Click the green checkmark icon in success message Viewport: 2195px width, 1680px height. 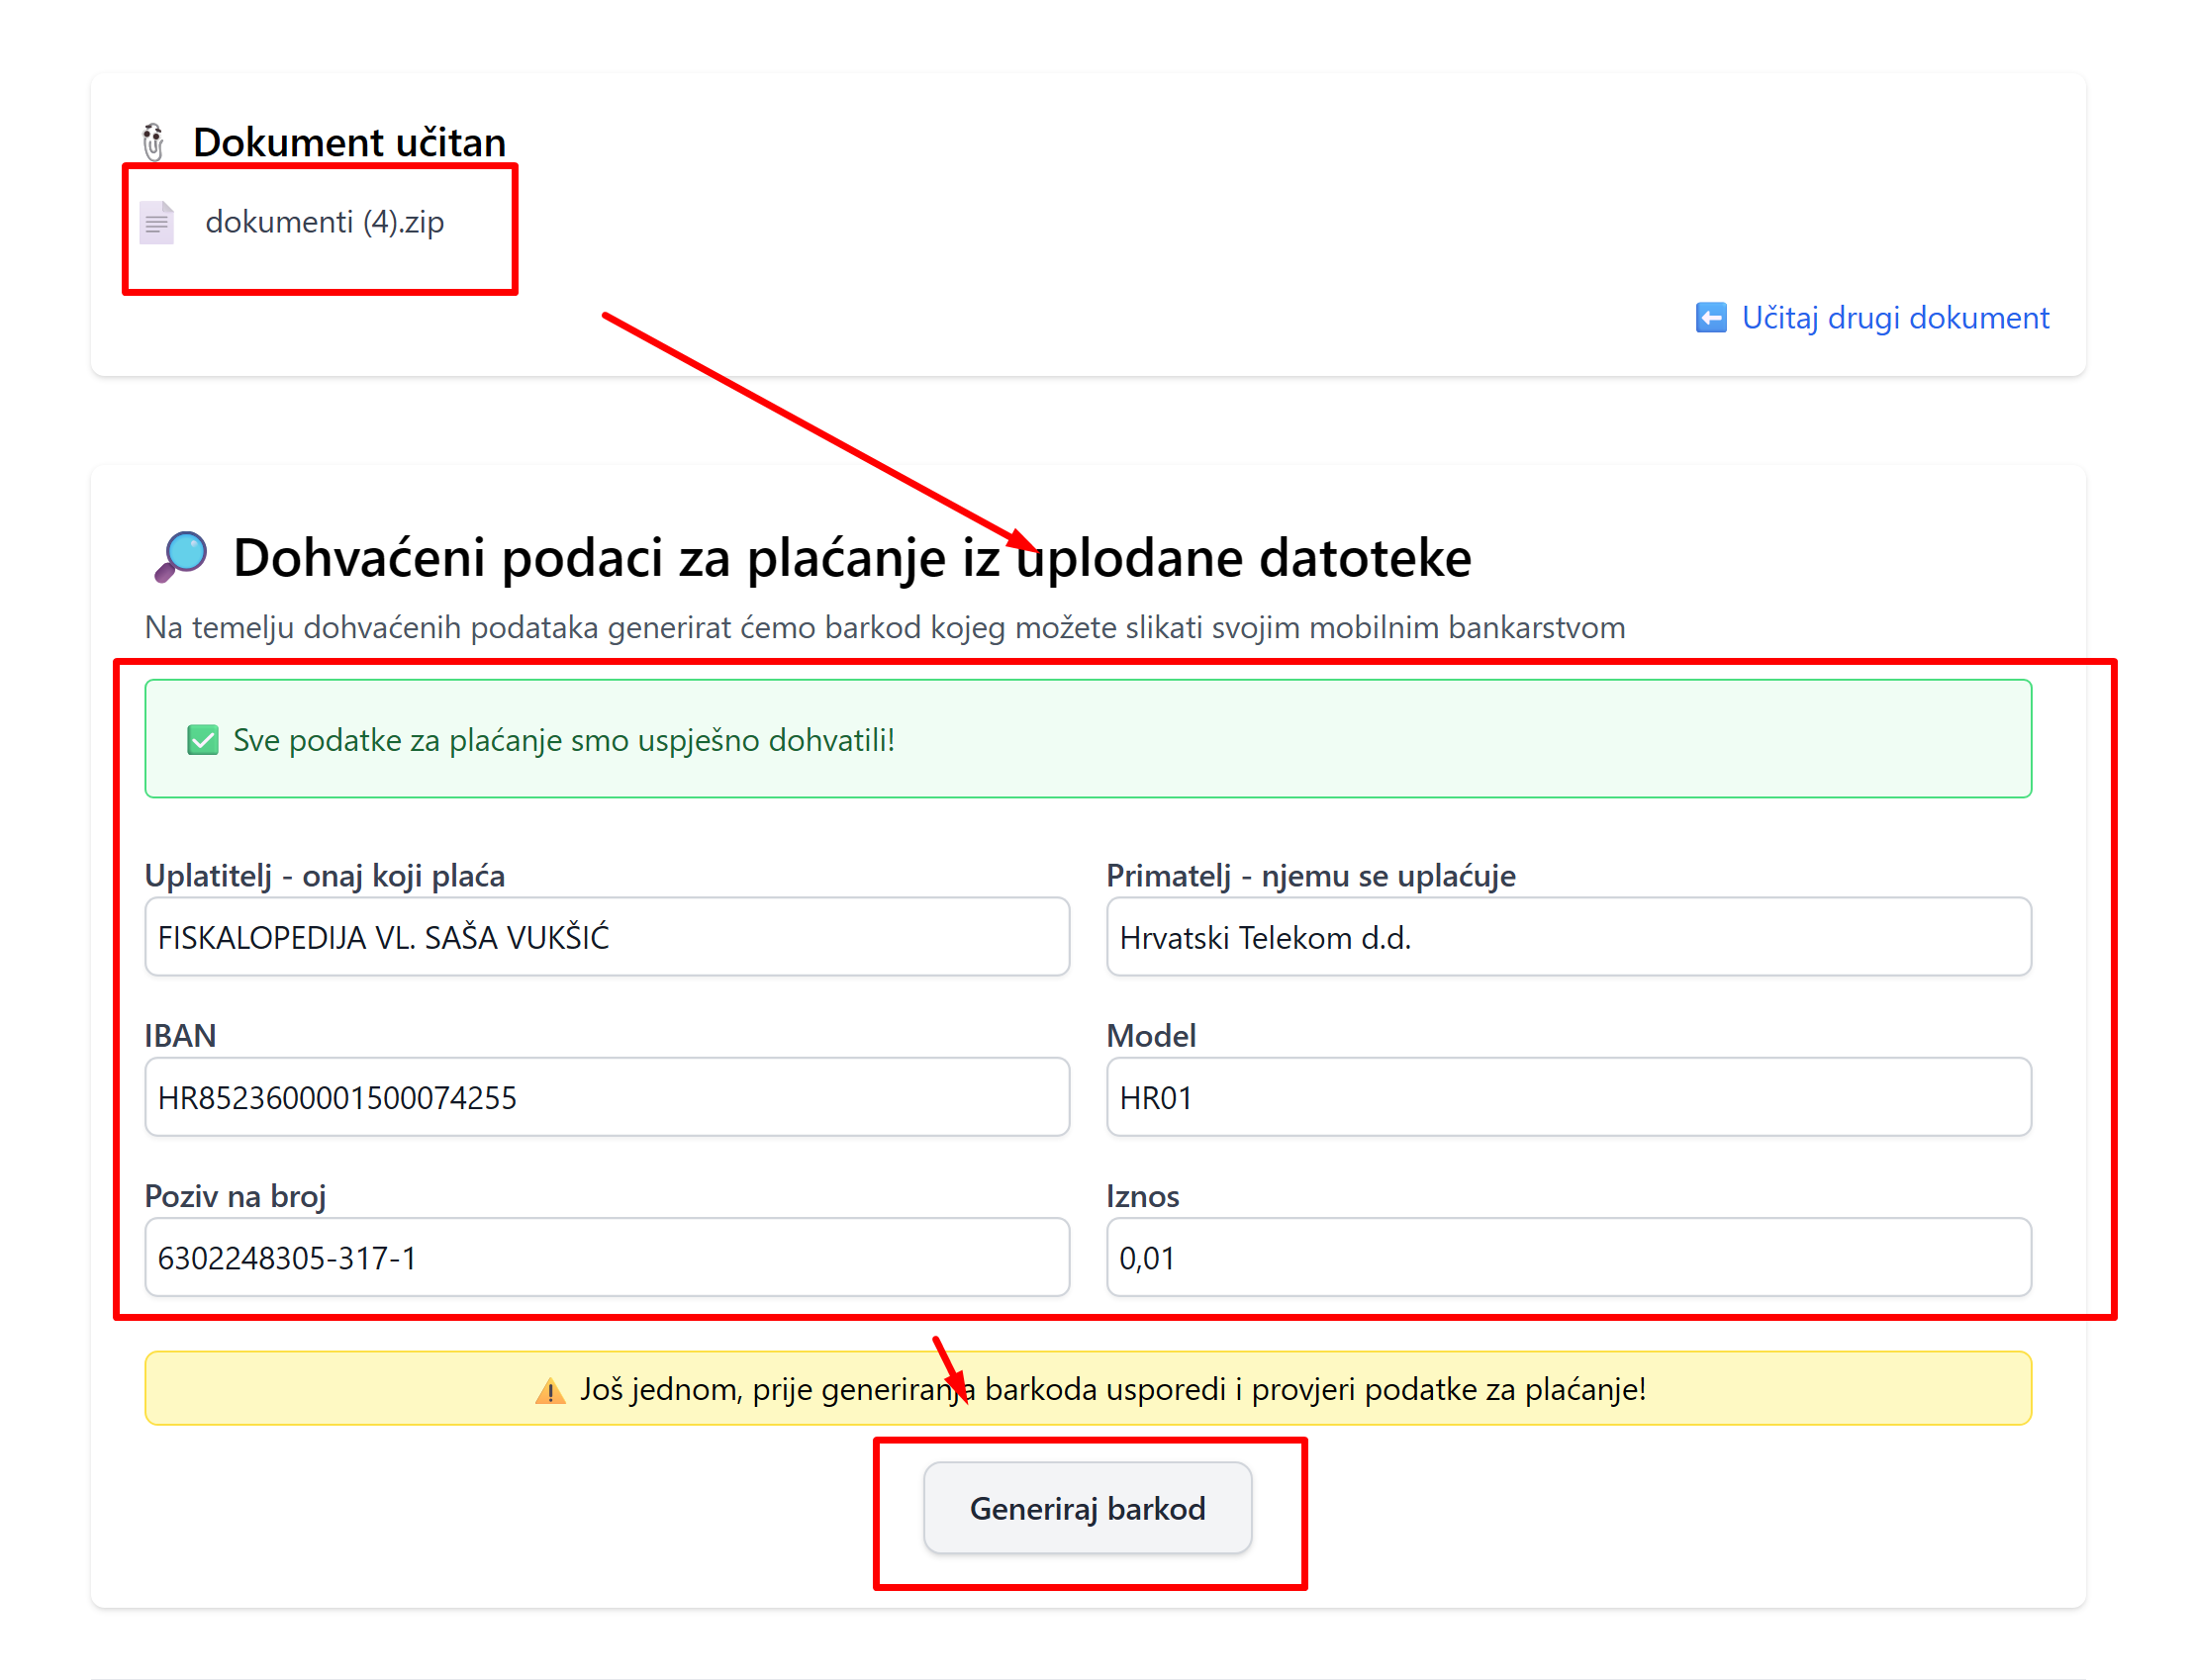click(203, 740)
